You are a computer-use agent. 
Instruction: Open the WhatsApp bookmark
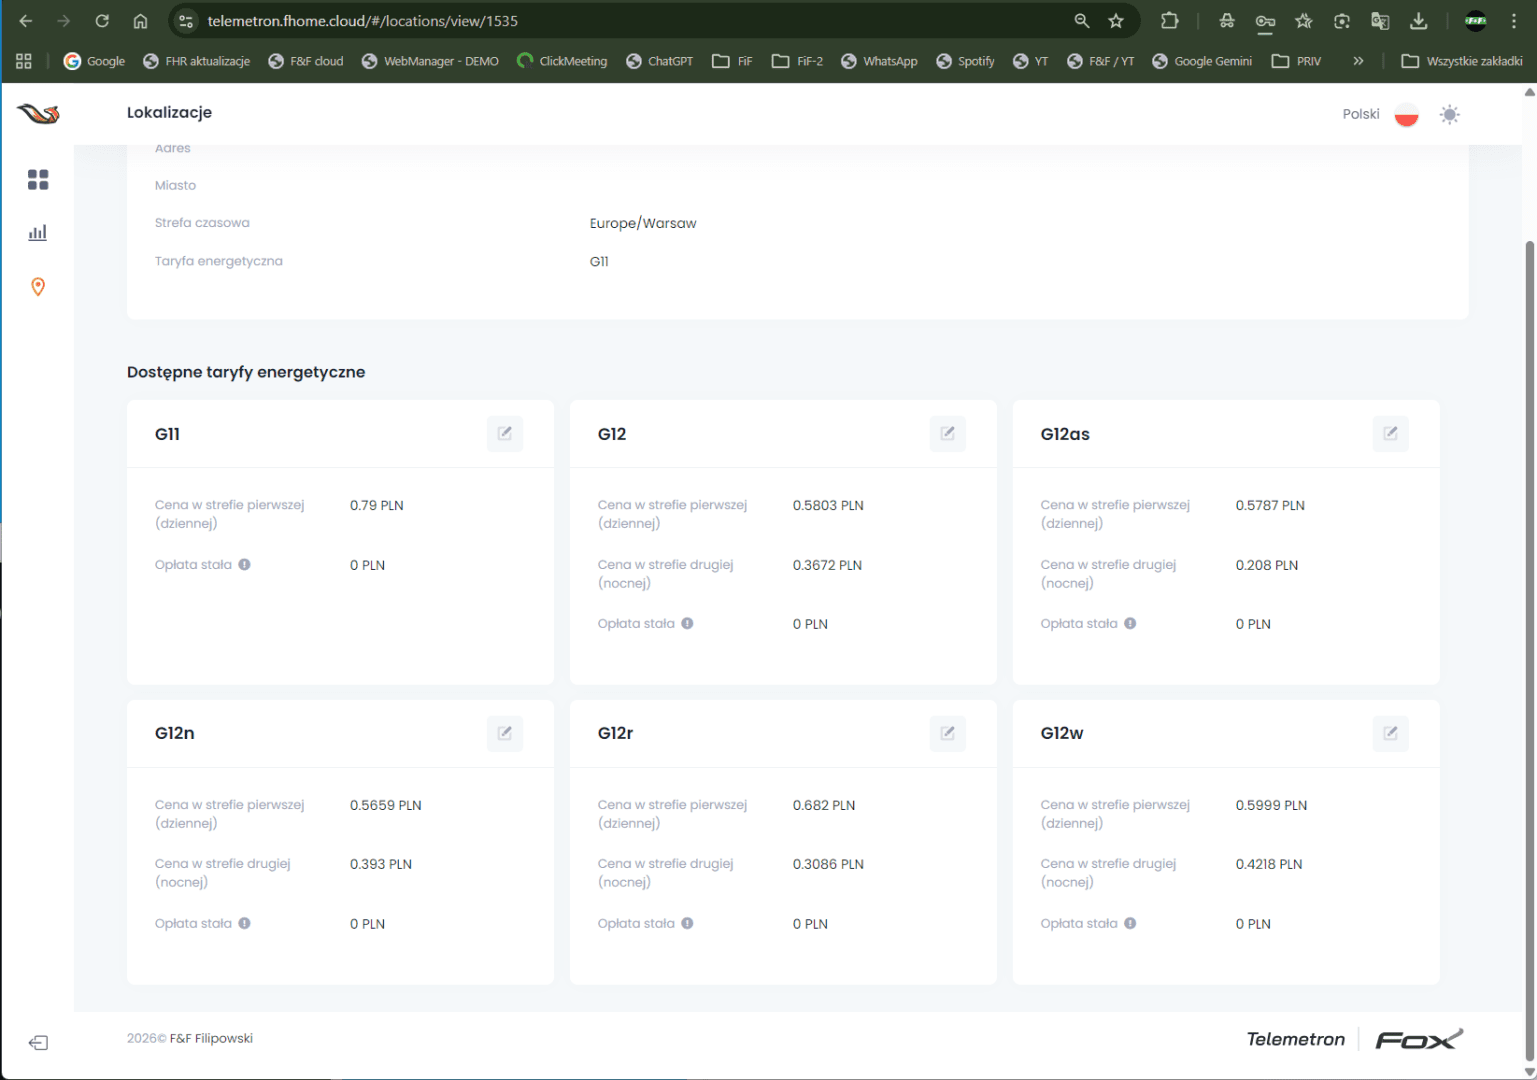click(879, 61)
